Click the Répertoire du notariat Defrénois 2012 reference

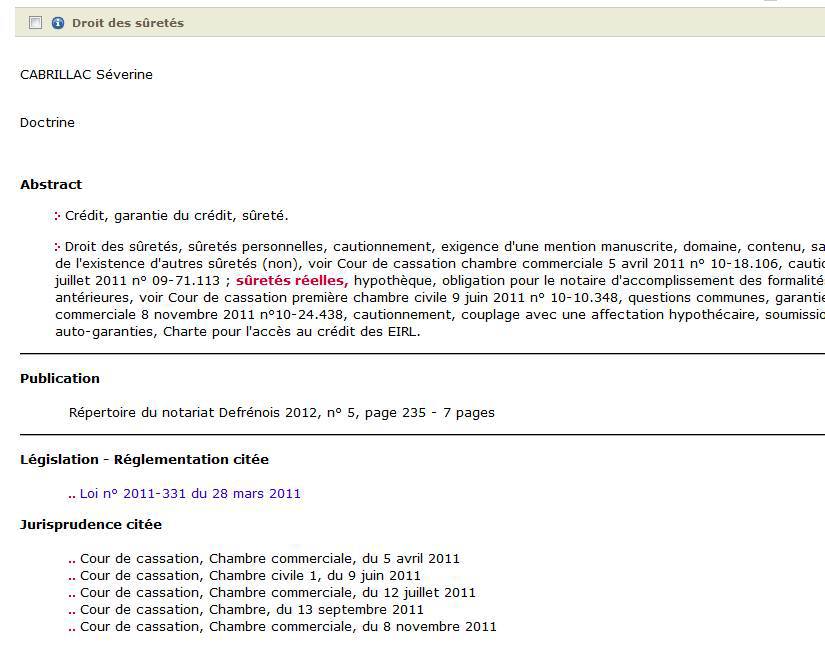(281, 412)
